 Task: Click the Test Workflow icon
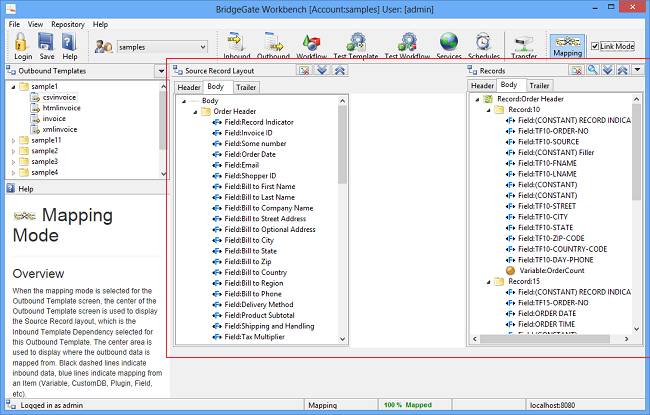click(407, 46)
